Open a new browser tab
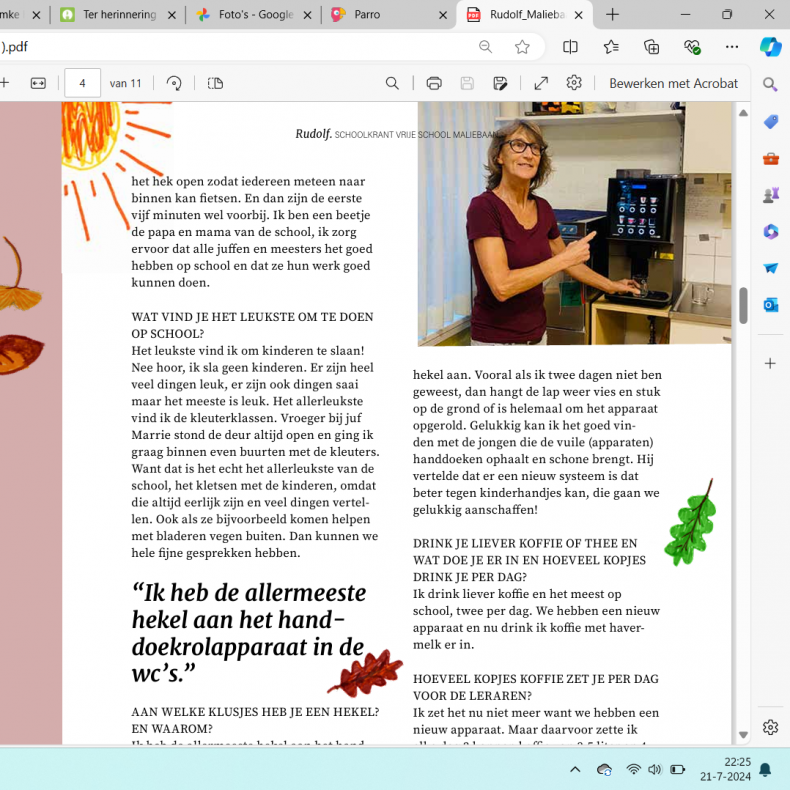The image size is (790, 790). [612, 15]
